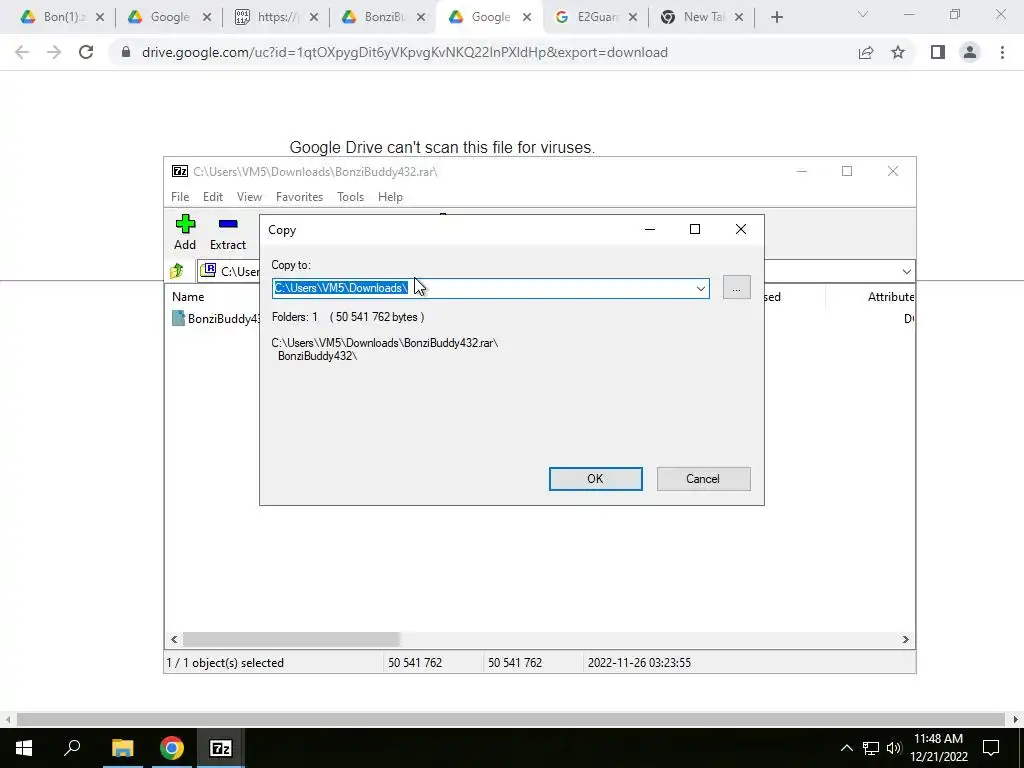Screen dimensions: 1024x768
Task: Open Chrome tab search chevron
Action: click(863, 14)
